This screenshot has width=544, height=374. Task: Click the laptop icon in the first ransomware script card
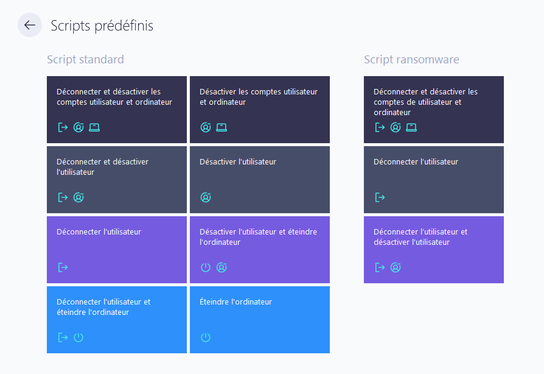point(411,127)
